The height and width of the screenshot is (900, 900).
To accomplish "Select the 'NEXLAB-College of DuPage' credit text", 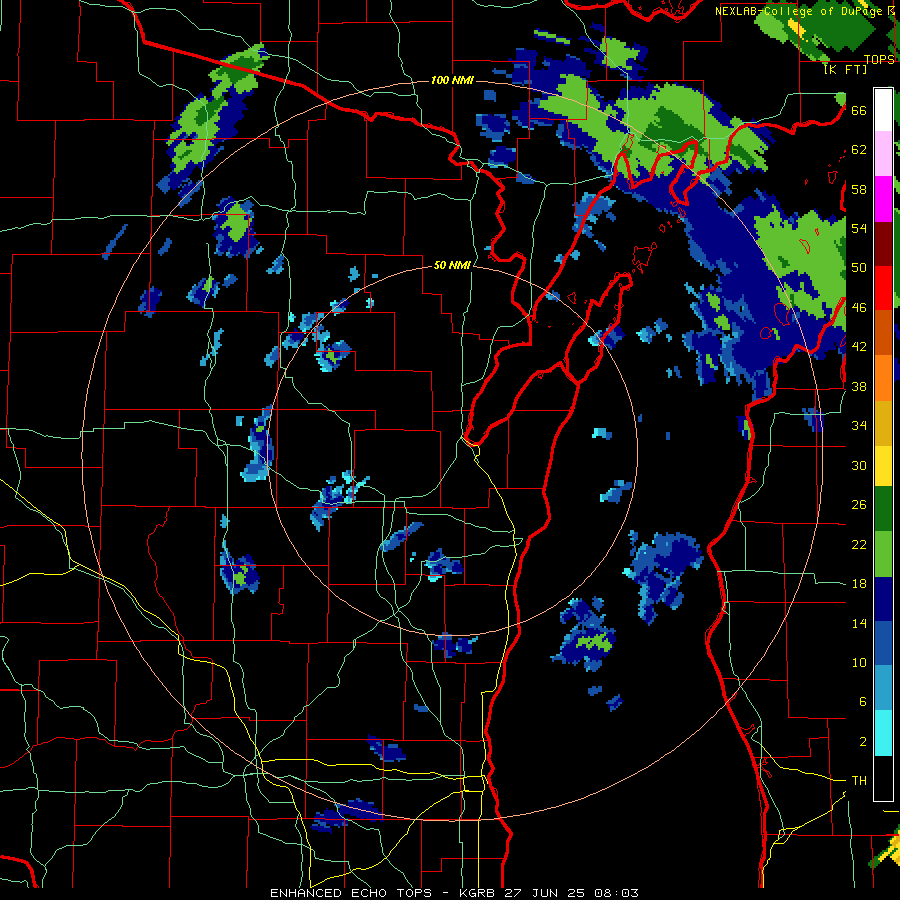I will coord(800,11).
